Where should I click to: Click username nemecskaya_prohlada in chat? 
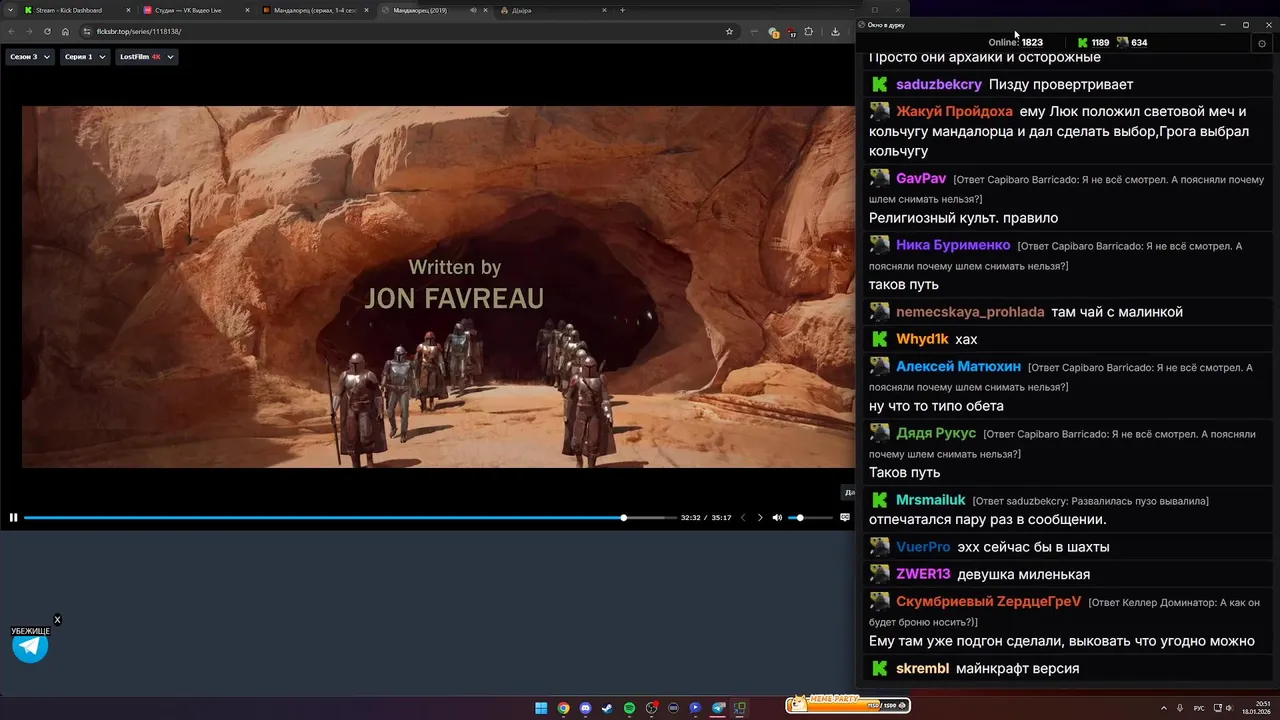coord(970,312)
